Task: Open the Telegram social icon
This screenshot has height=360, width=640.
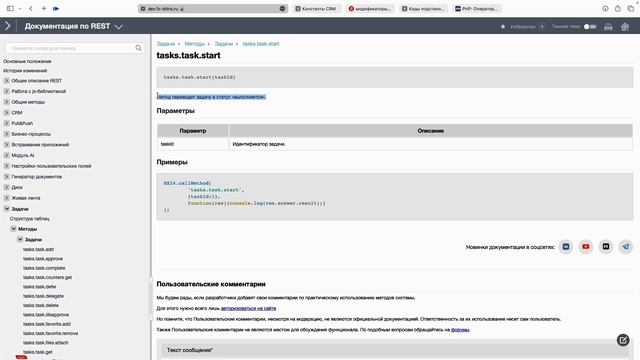Action: 626,247
